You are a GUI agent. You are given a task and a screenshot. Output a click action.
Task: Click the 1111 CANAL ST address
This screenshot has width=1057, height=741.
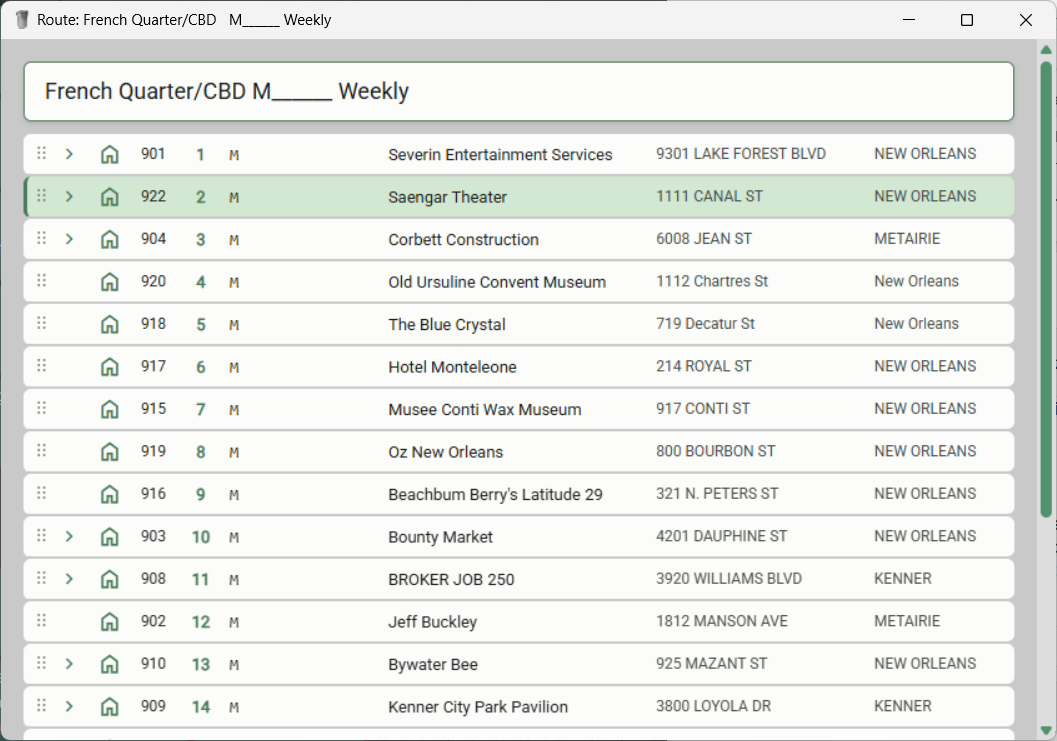(x=709, y=197)
